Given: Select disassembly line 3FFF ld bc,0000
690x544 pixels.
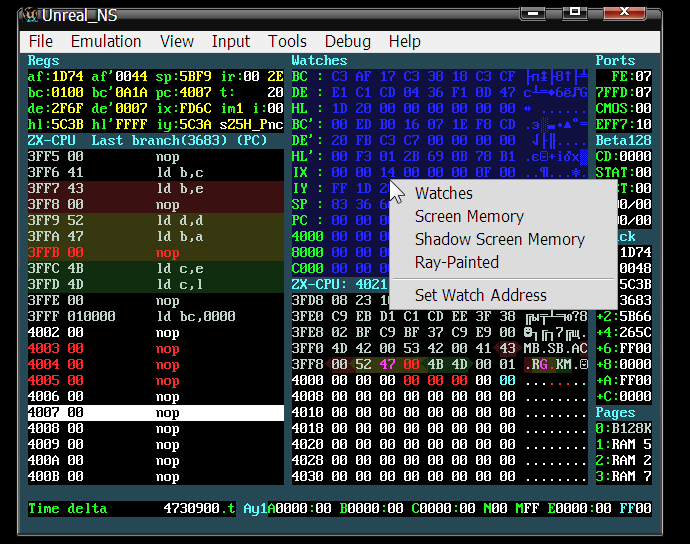Looking at the screenshot, I should 156,316.
